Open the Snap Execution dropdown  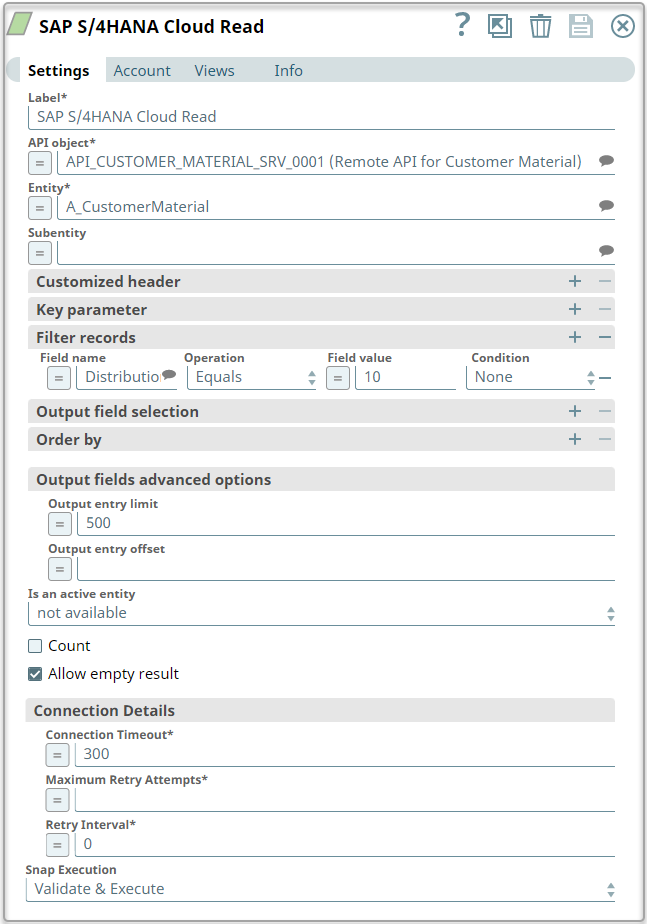tap(320, 889)
